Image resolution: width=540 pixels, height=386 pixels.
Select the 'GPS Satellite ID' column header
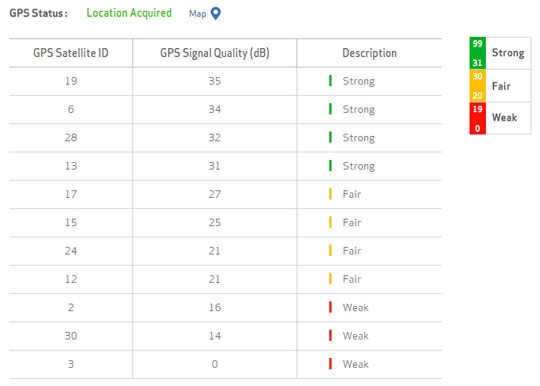(71, 53)
